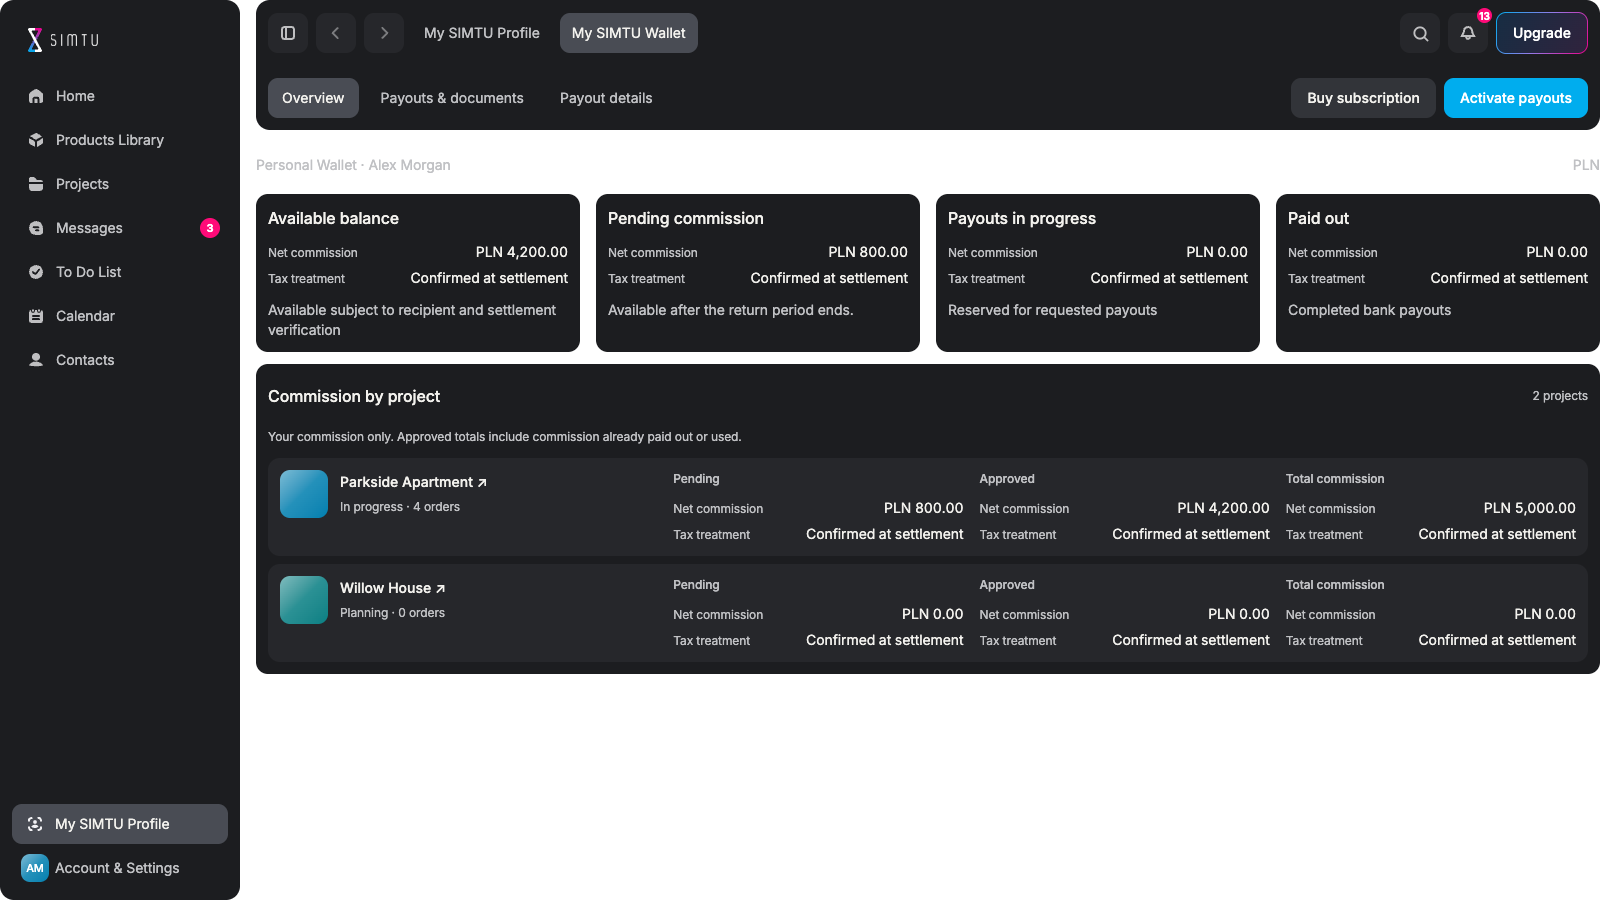Click the Parkside Apartment thumbnail
This screenshot has height=900, width=1600.
point(304,494)
